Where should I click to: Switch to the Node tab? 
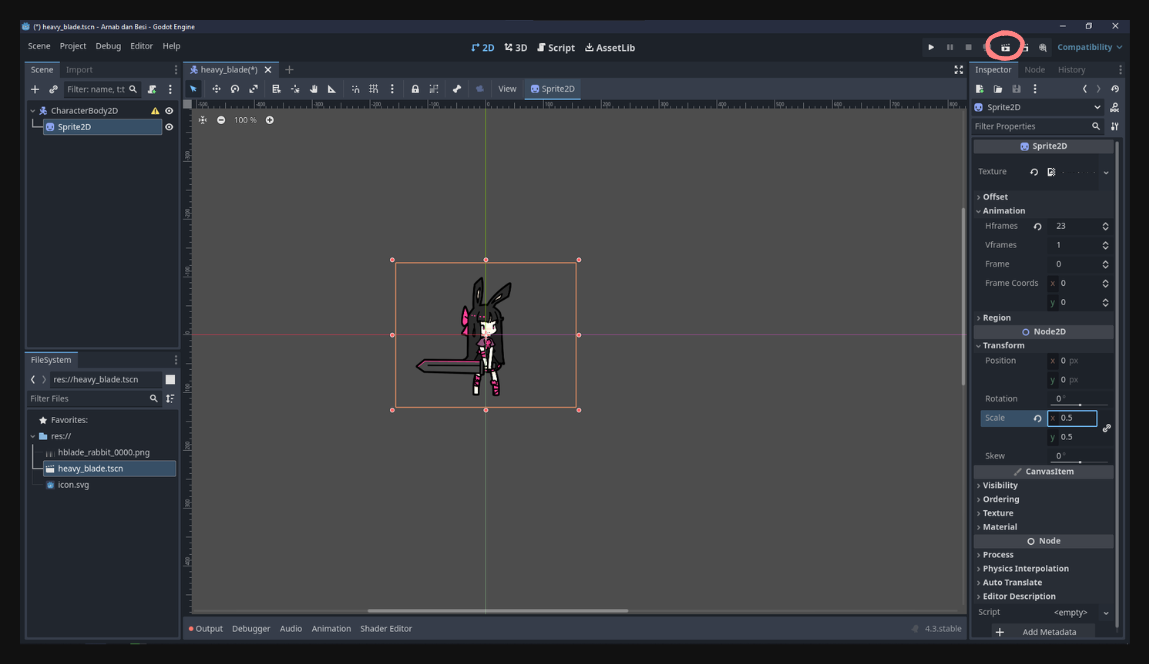coord(1034,70)
